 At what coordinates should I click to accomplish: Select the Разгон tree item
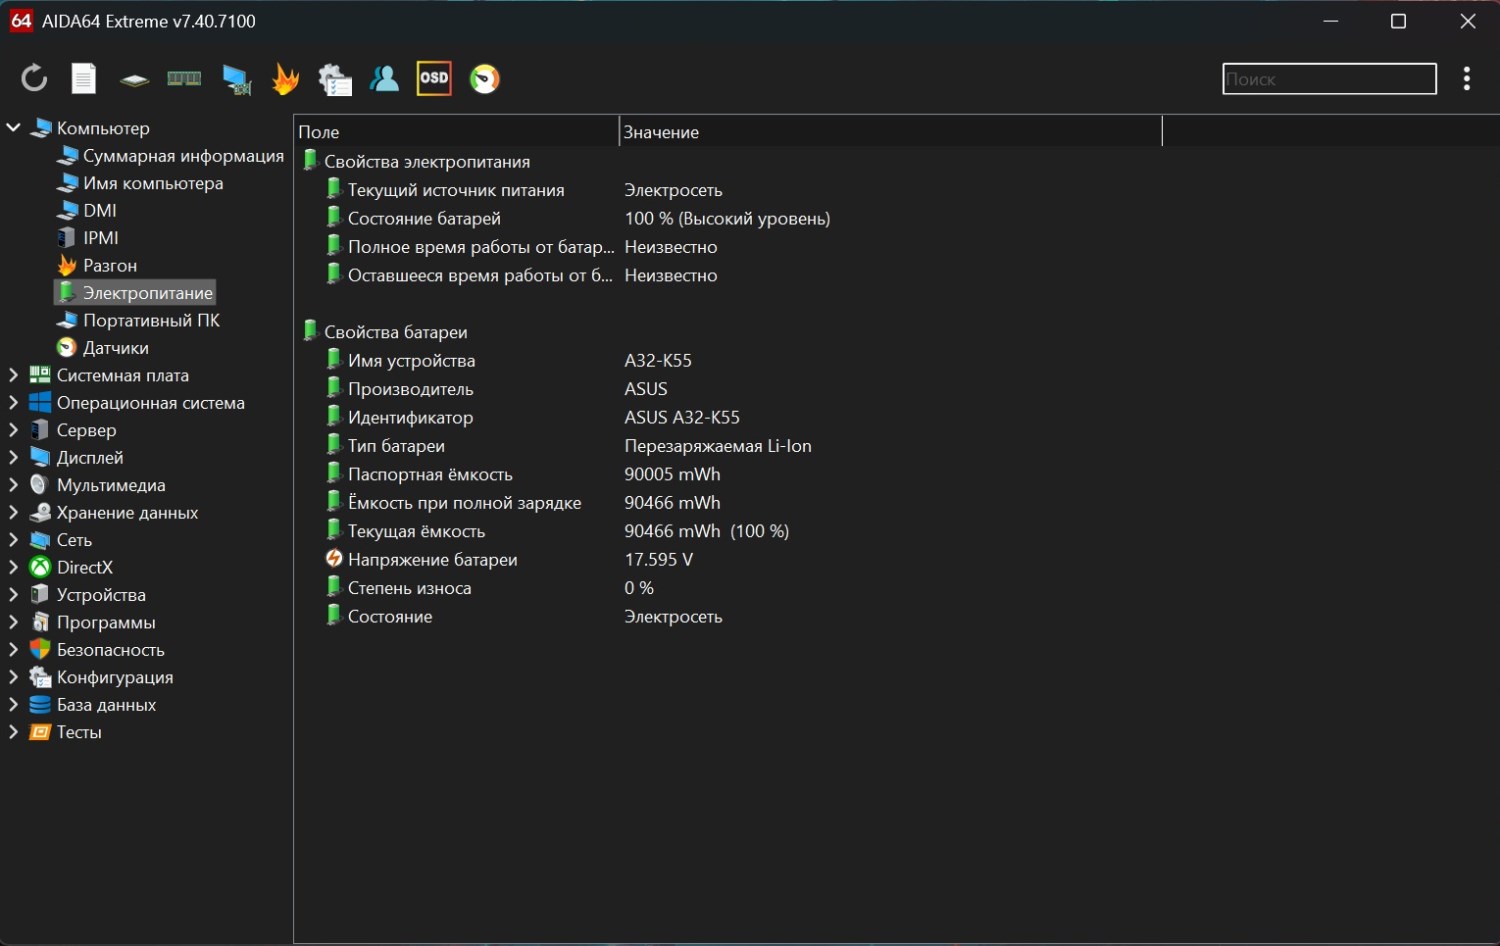[109, 266]
